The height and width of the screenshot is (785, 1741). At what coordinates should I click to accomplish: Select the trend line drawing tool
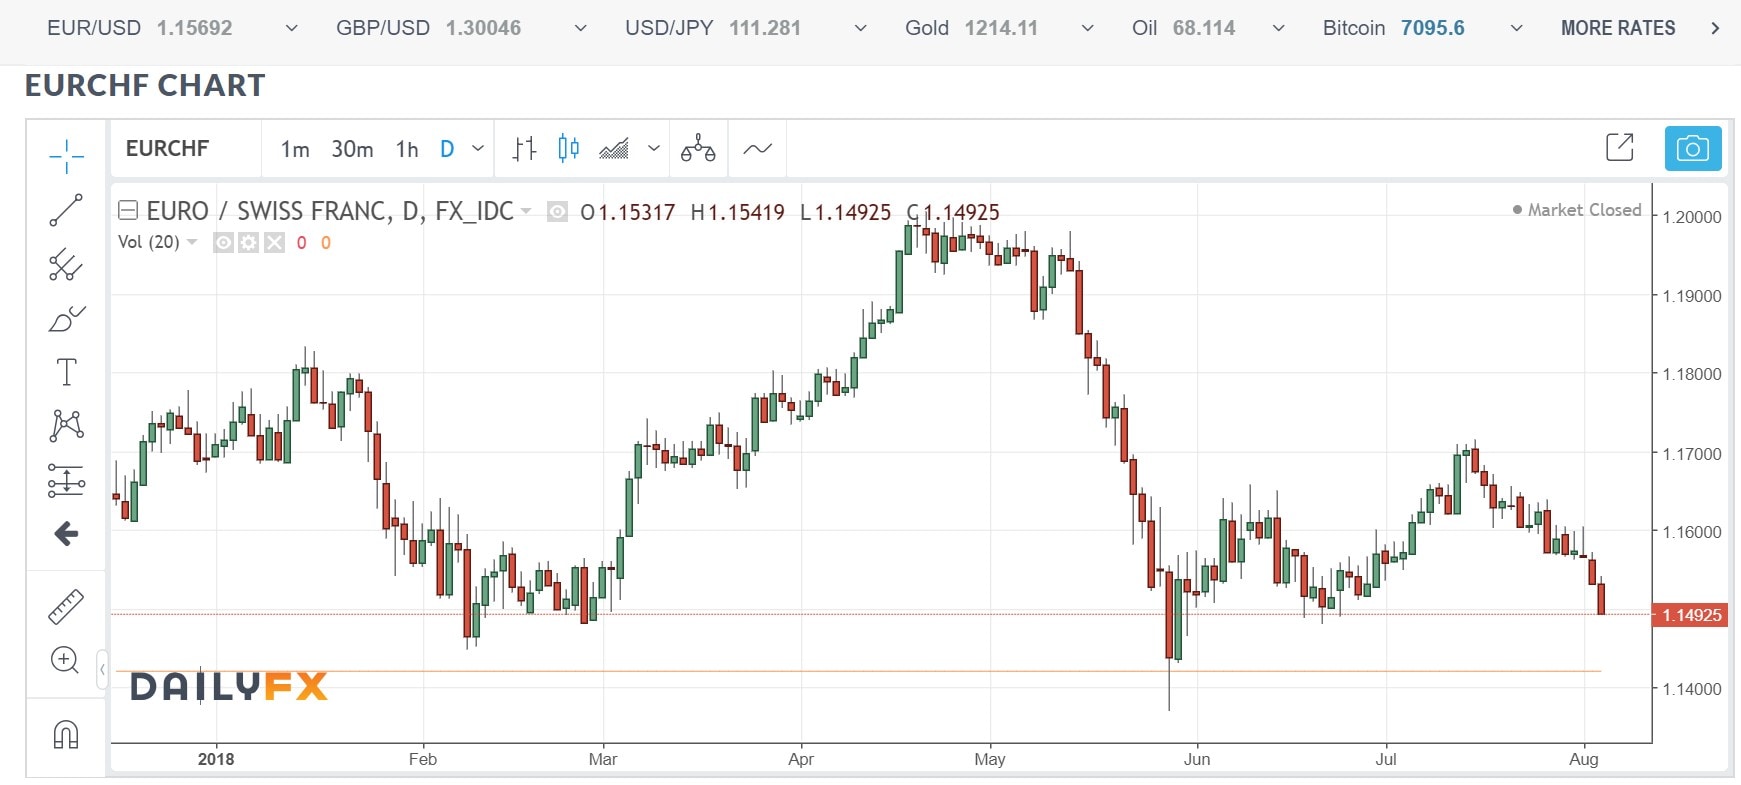point(66,210)
